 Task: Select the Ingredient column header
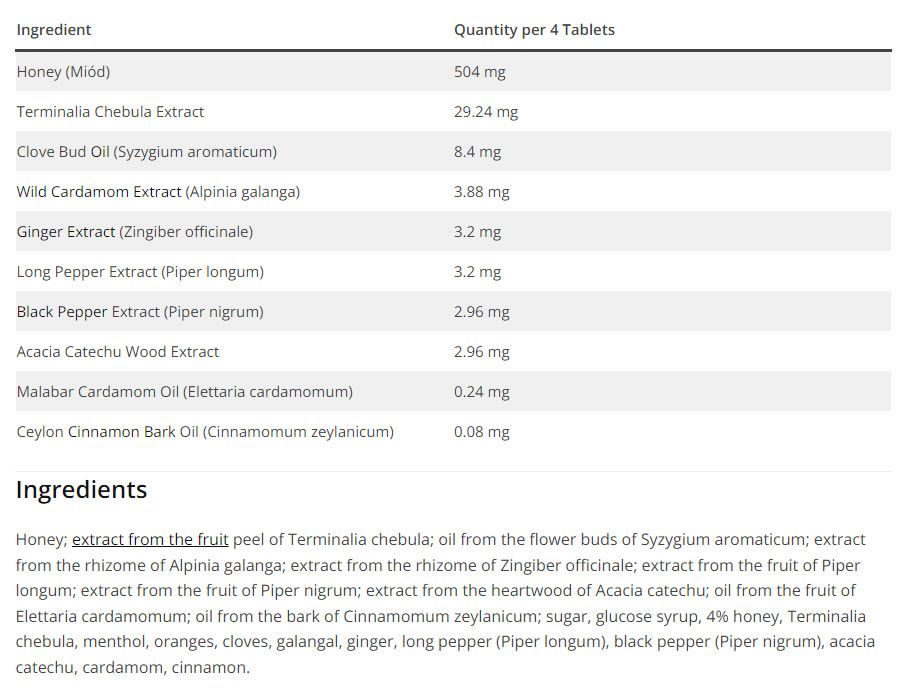(54, 30)
